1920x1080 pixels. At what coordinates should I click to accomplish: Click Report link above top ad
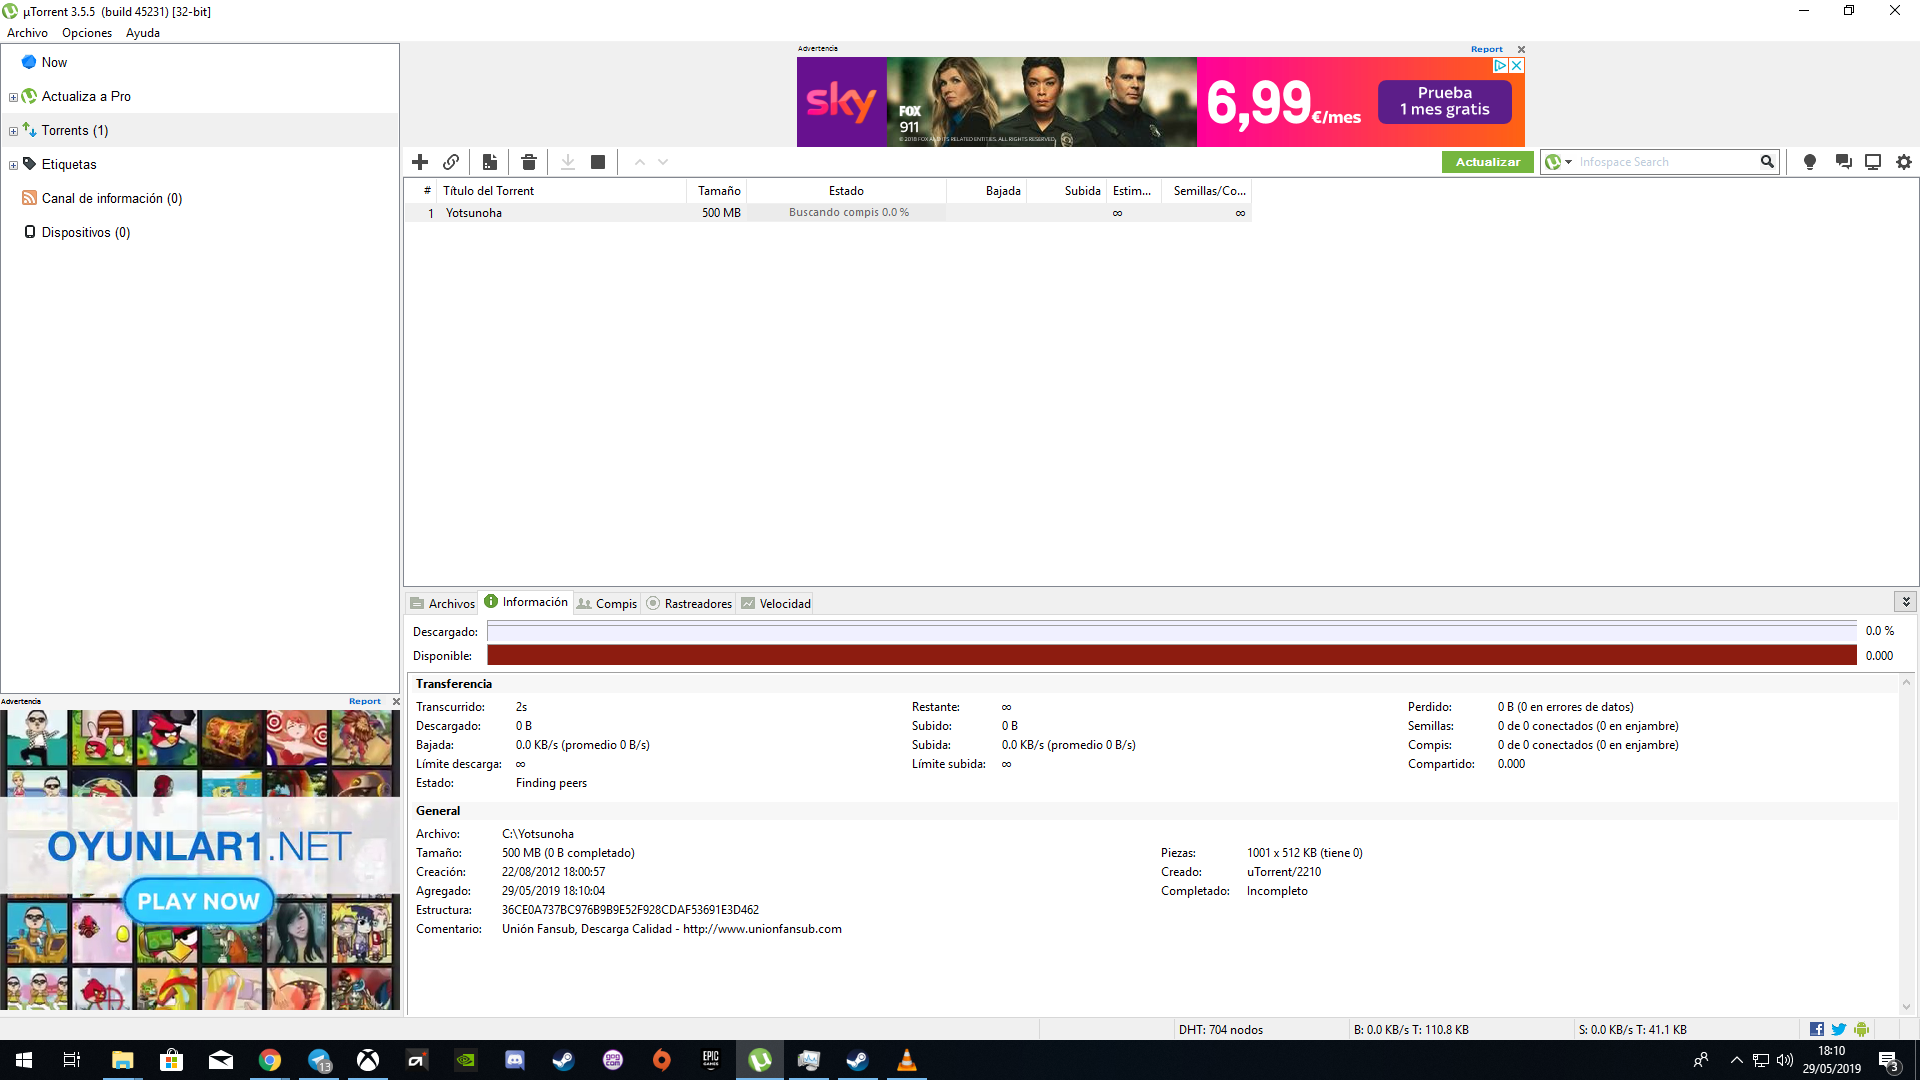coord(1486,49)
